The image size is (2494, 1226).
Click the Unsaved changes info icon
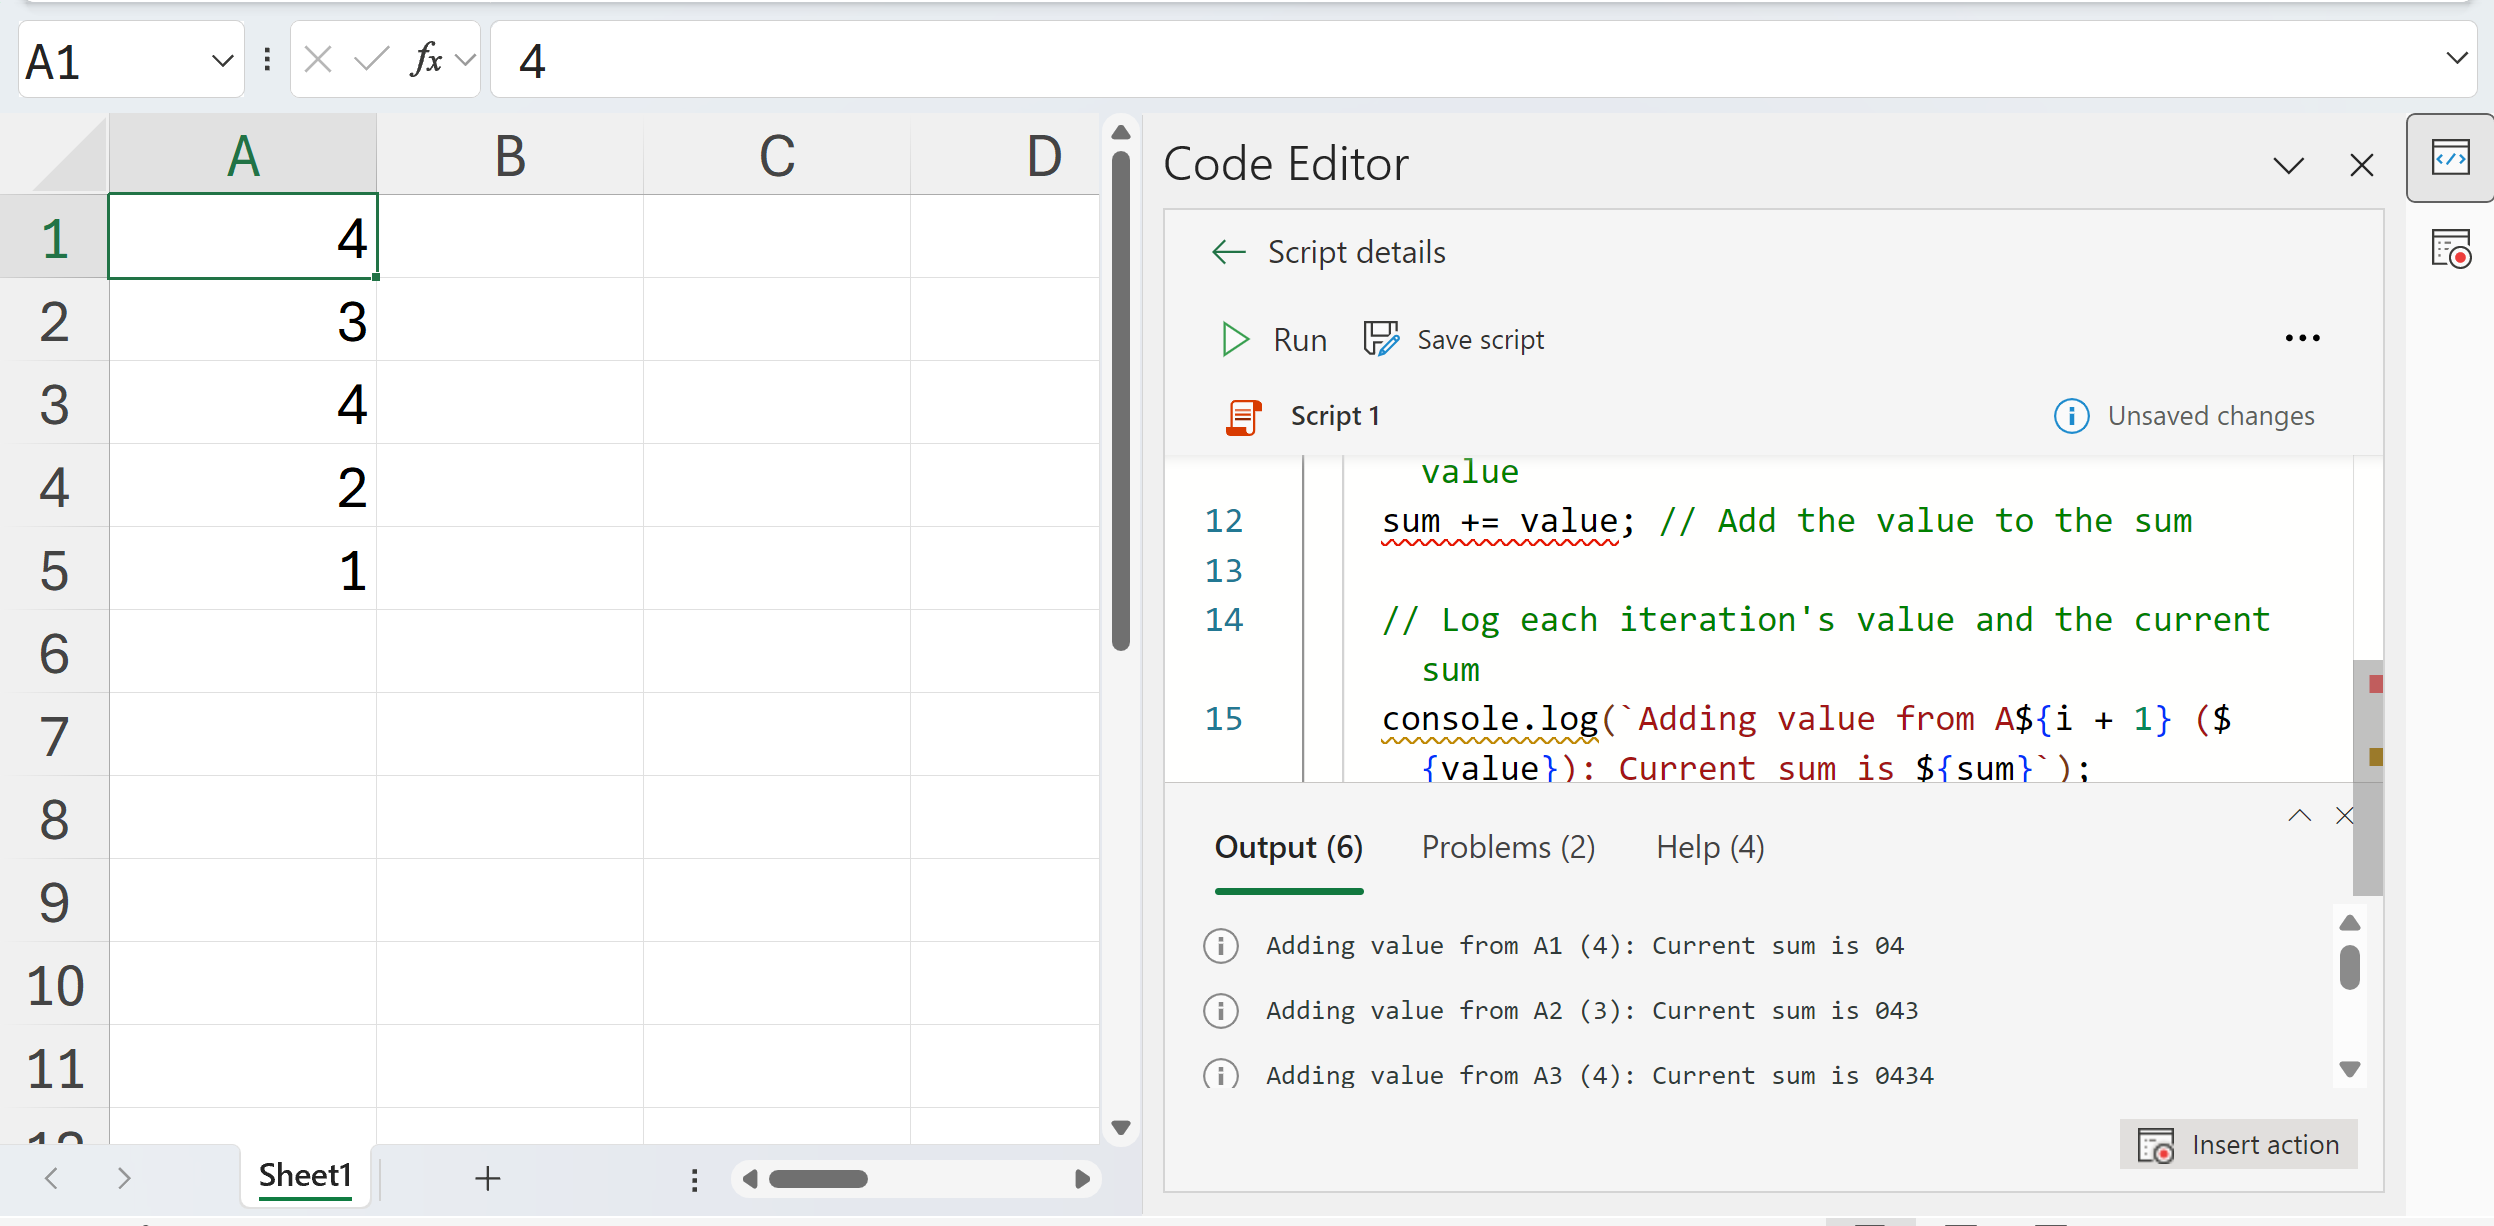pos(2071,416)
